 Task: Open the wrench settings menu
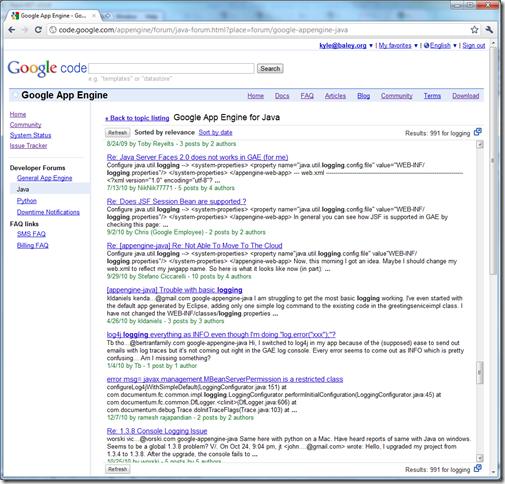(489, 30)
